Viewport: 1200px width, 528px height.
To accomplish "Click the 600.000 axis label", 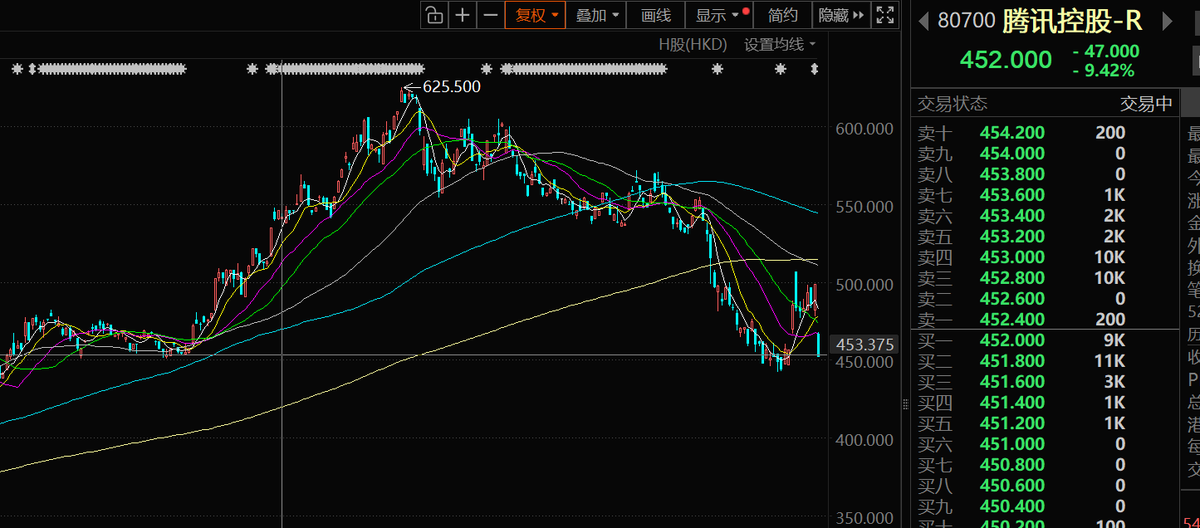I will point(864,129).
